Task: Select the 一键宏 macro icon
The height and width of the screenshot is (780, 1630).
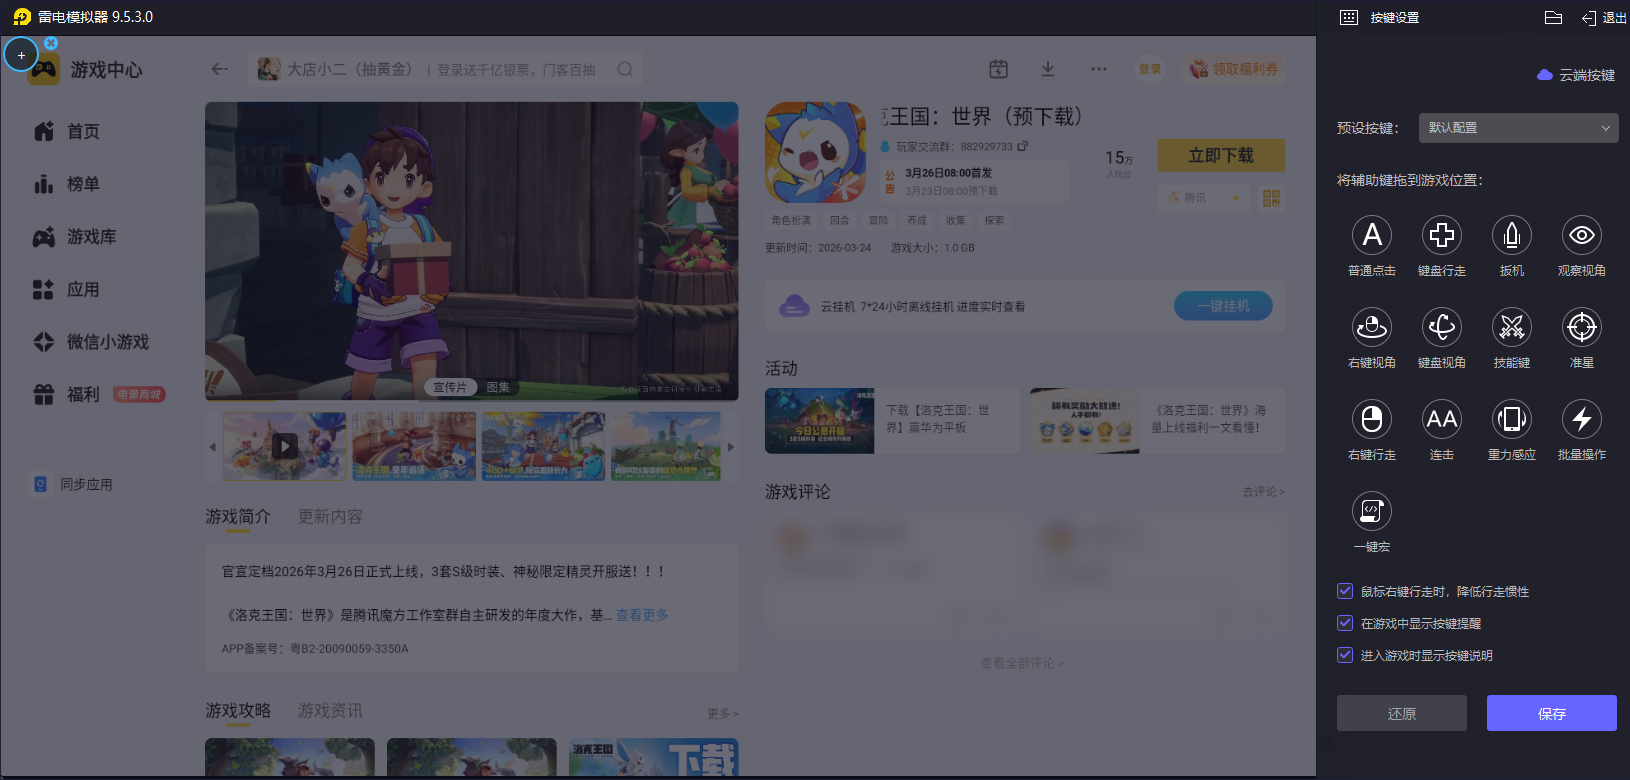Action: click(x=1372, y=511)
